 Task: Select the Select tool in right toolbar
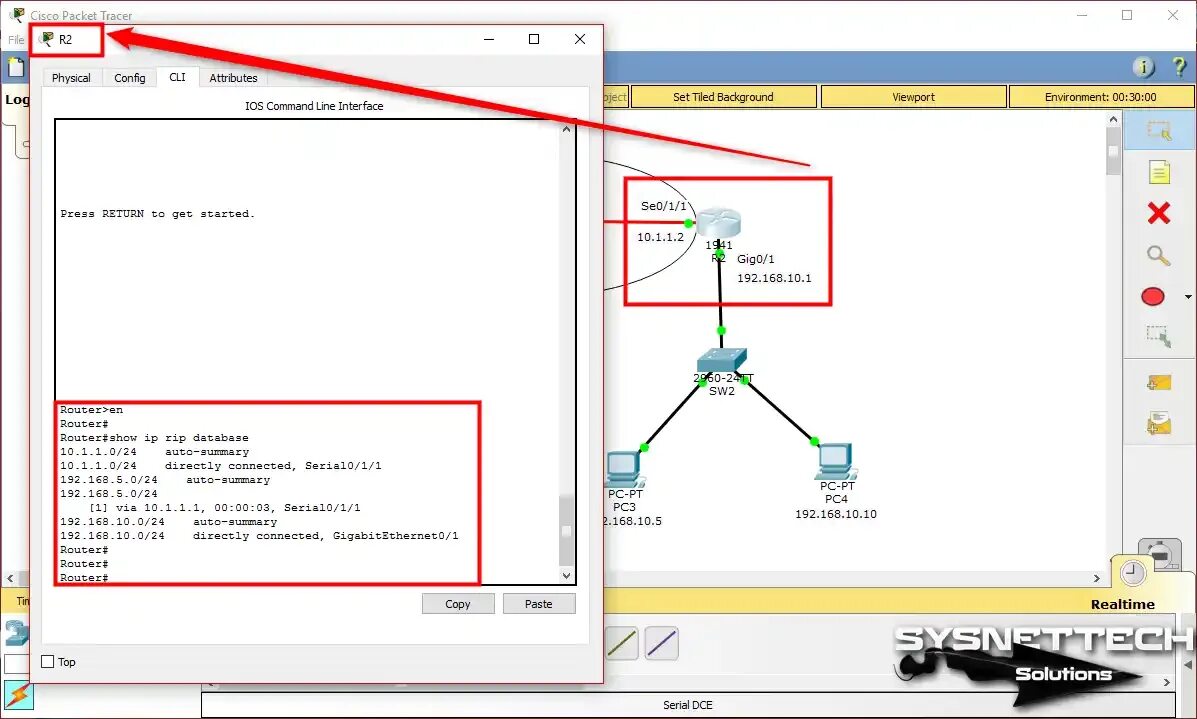(x=1159, y=131)
